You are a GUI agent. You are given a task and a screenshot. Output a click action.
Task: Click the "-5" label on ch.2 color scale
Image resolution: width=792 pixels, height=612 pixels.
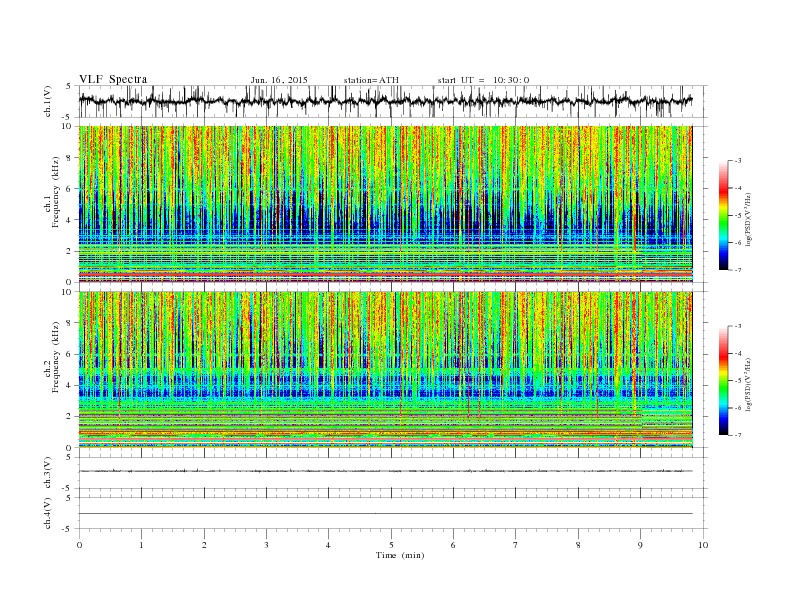(738, 381)
